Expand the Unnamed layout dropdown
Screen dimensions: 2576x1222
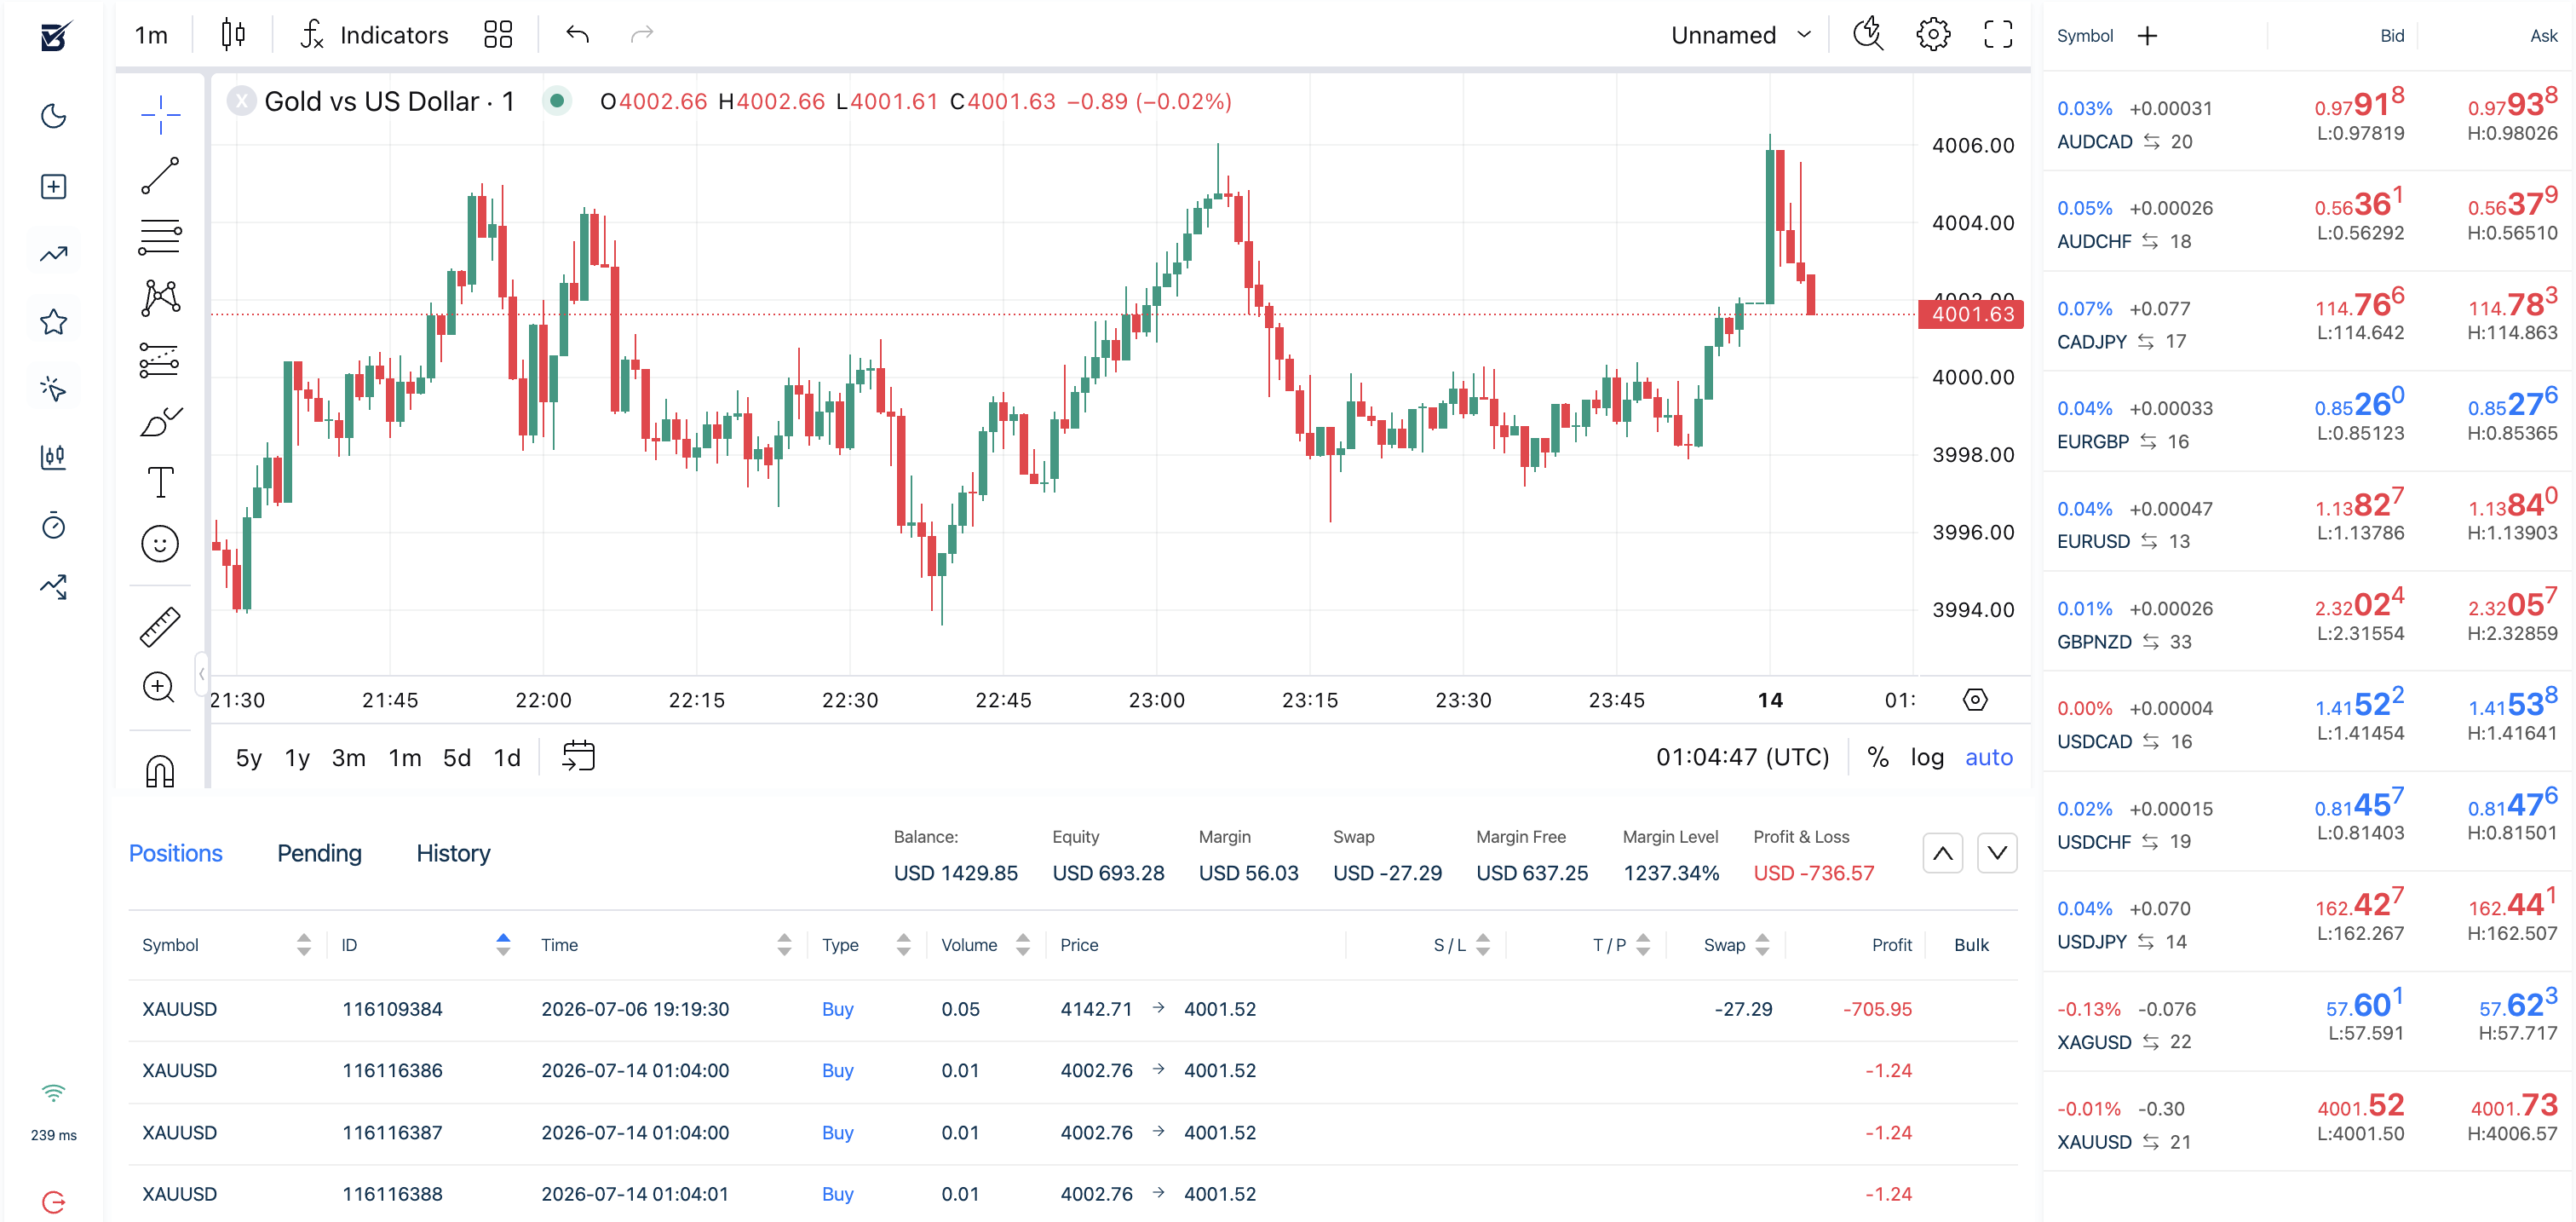point(1741,35)
